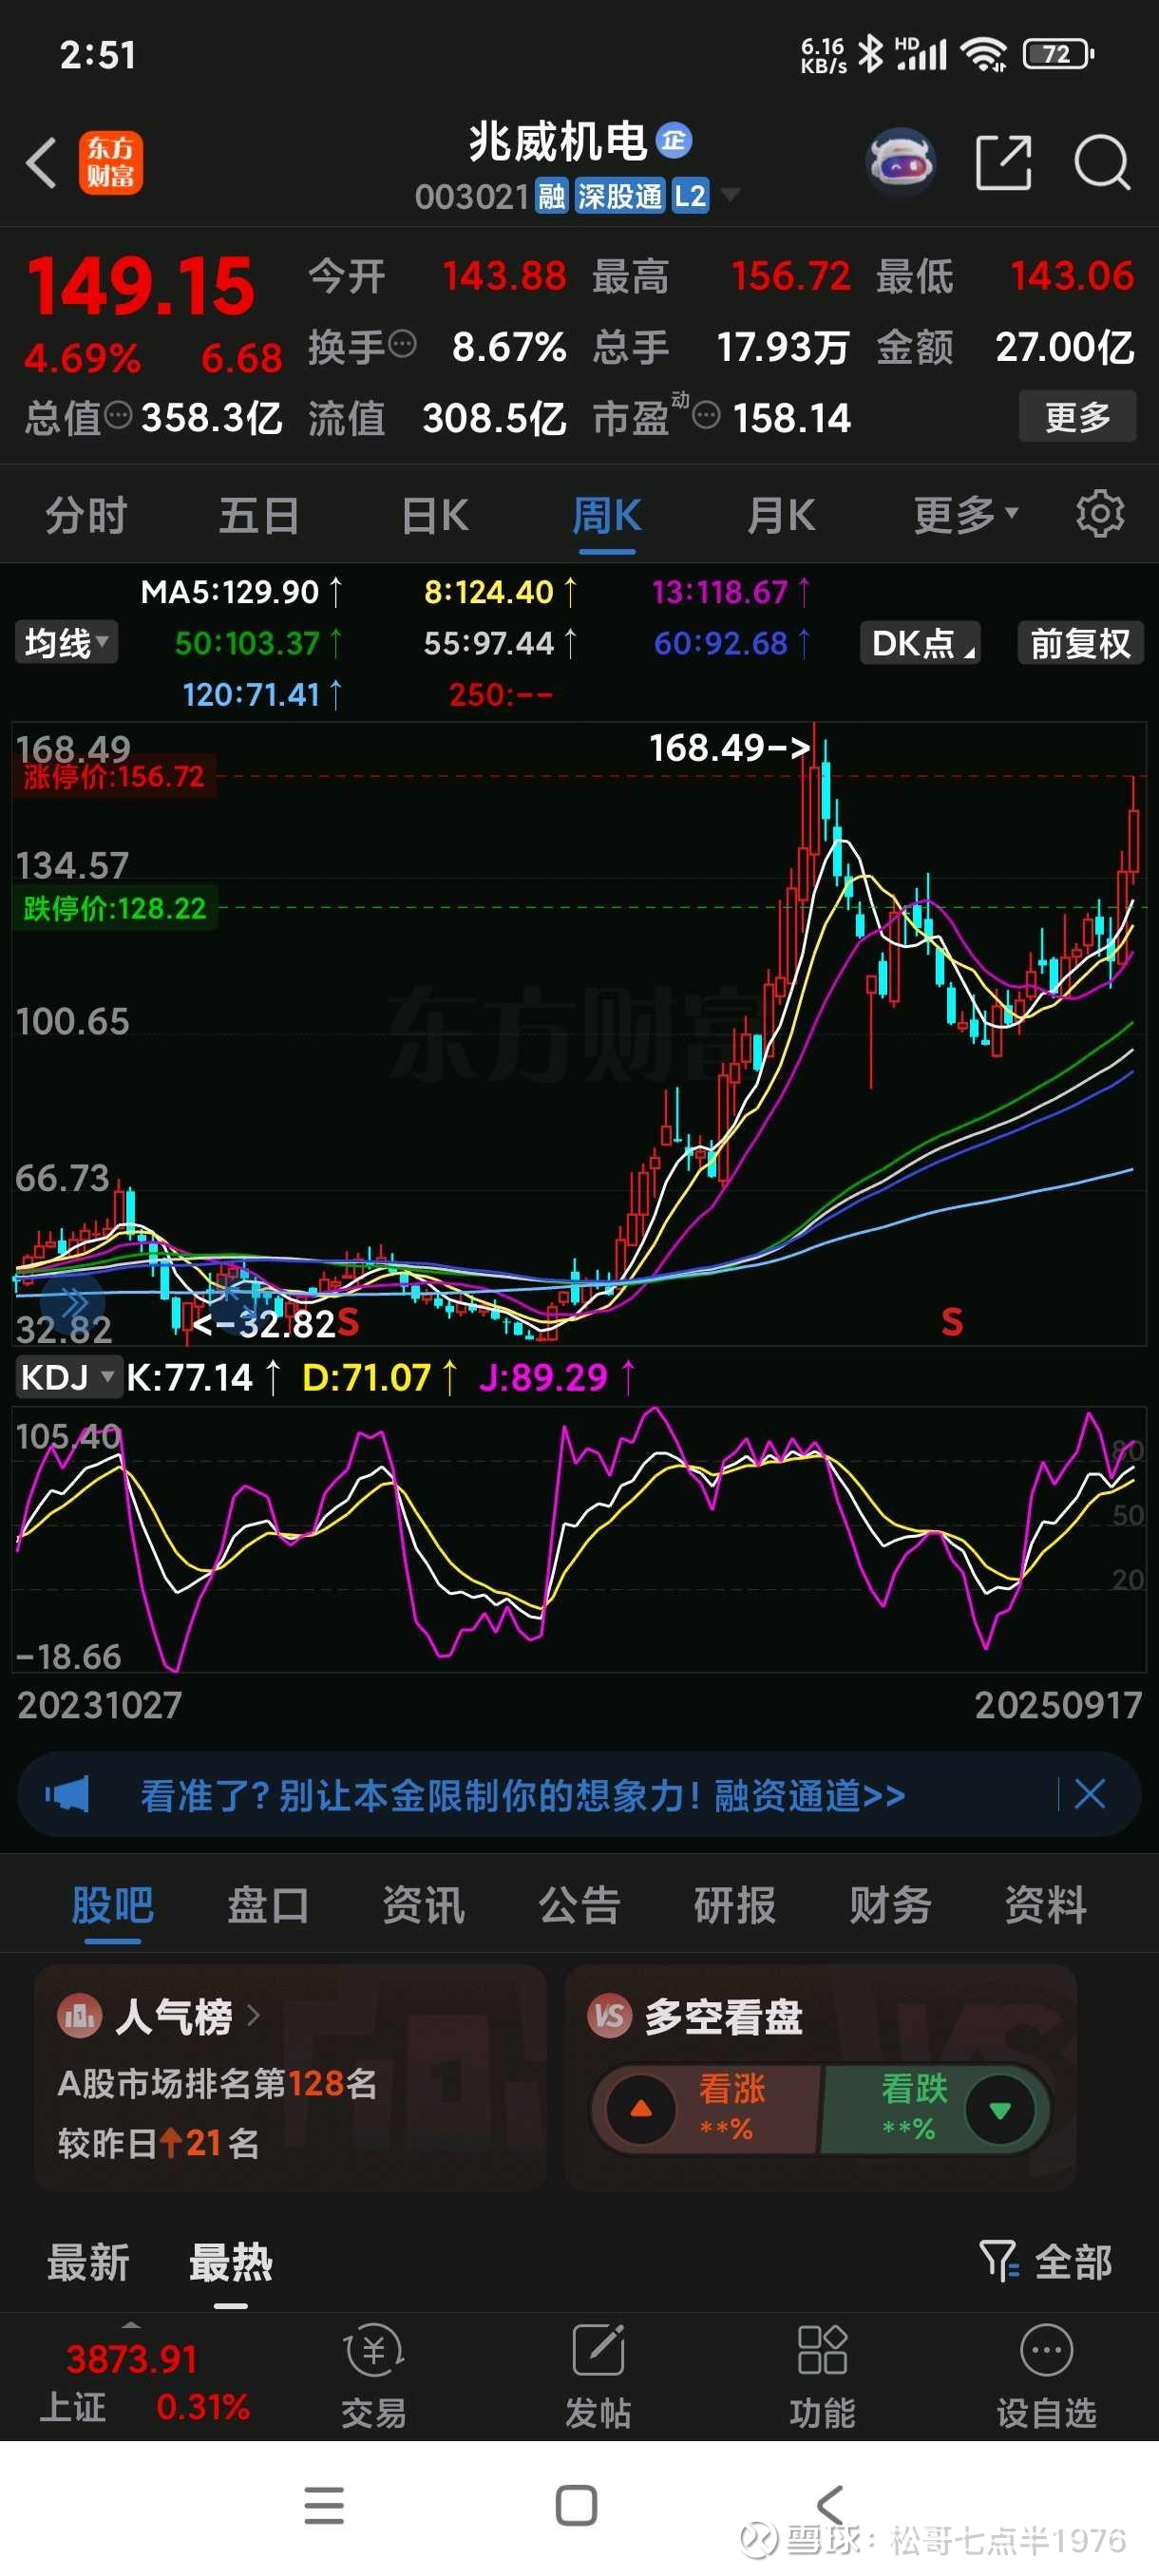Open the 均线 indicator dropdown
This screenshot has height=2576, width=1159.
pyautogui.click(x=66, y=643)
